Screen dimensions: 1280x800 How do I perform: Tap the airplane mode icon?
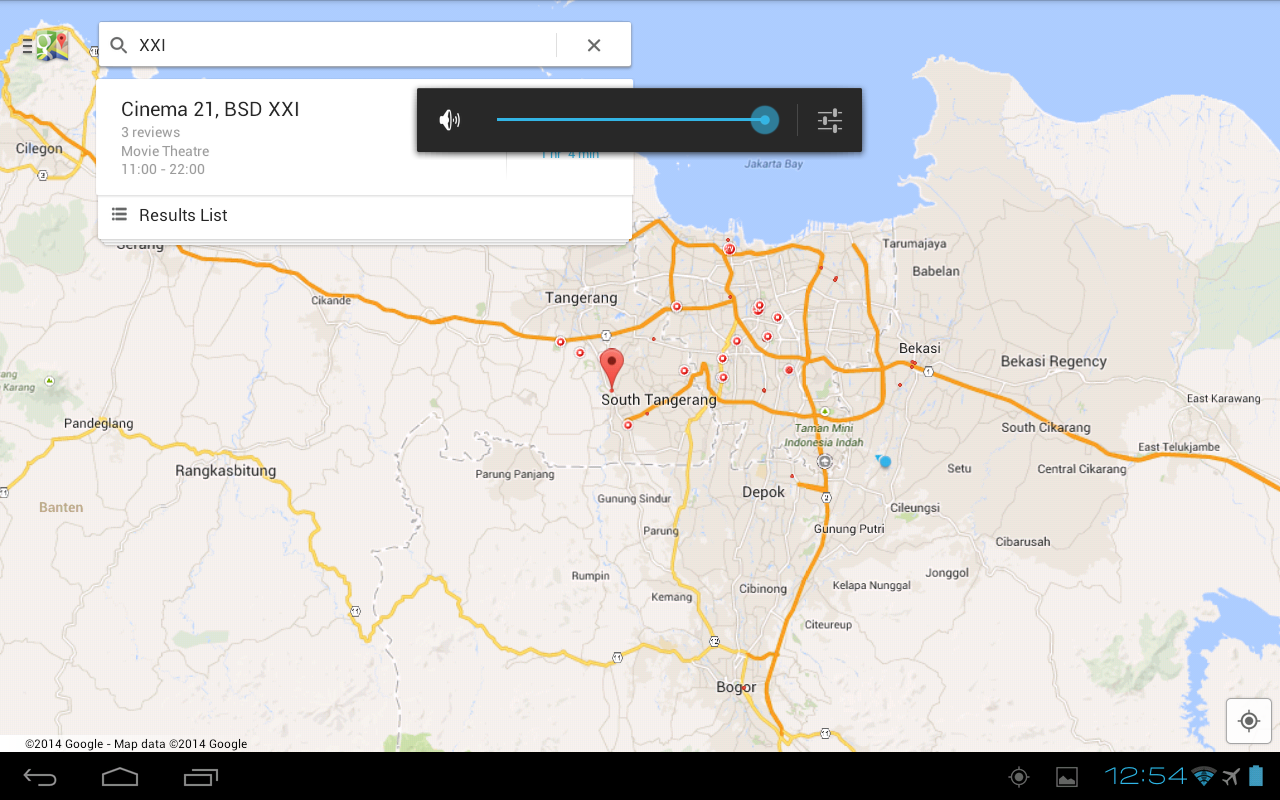point(1231,776)
